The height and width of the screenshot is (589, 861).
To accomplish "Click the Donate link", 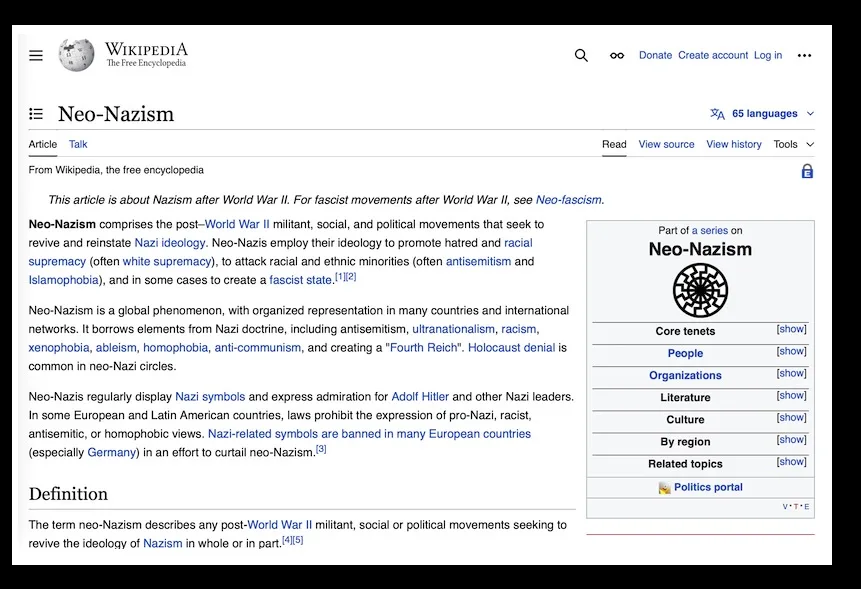I will 655,55.
